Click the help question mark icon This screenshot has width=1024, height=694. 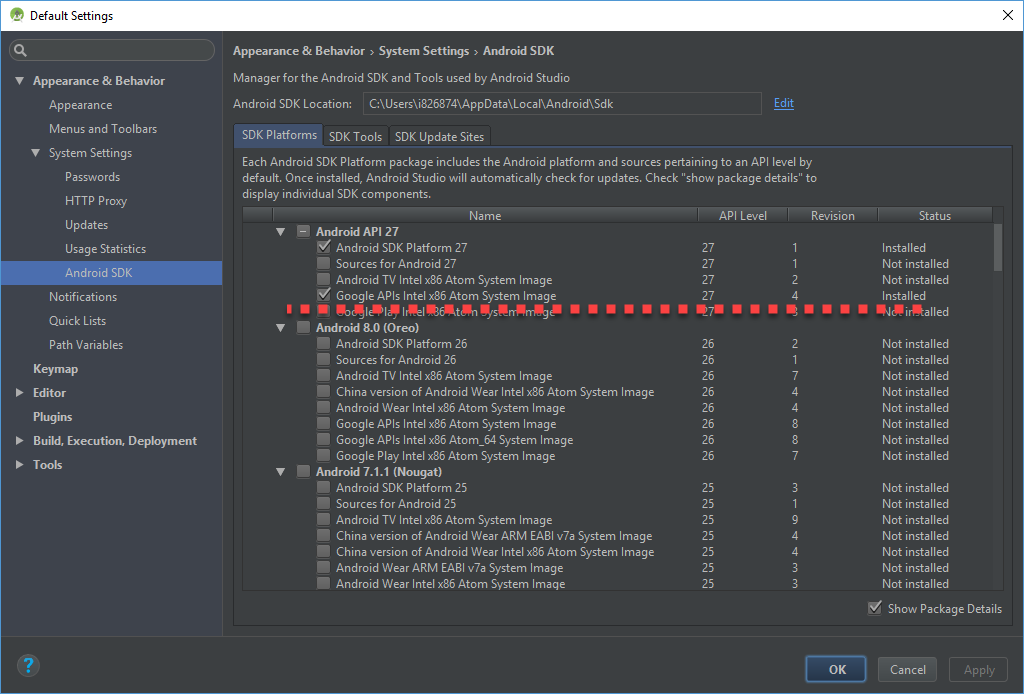pyautogui.click(x=28, y=665)
